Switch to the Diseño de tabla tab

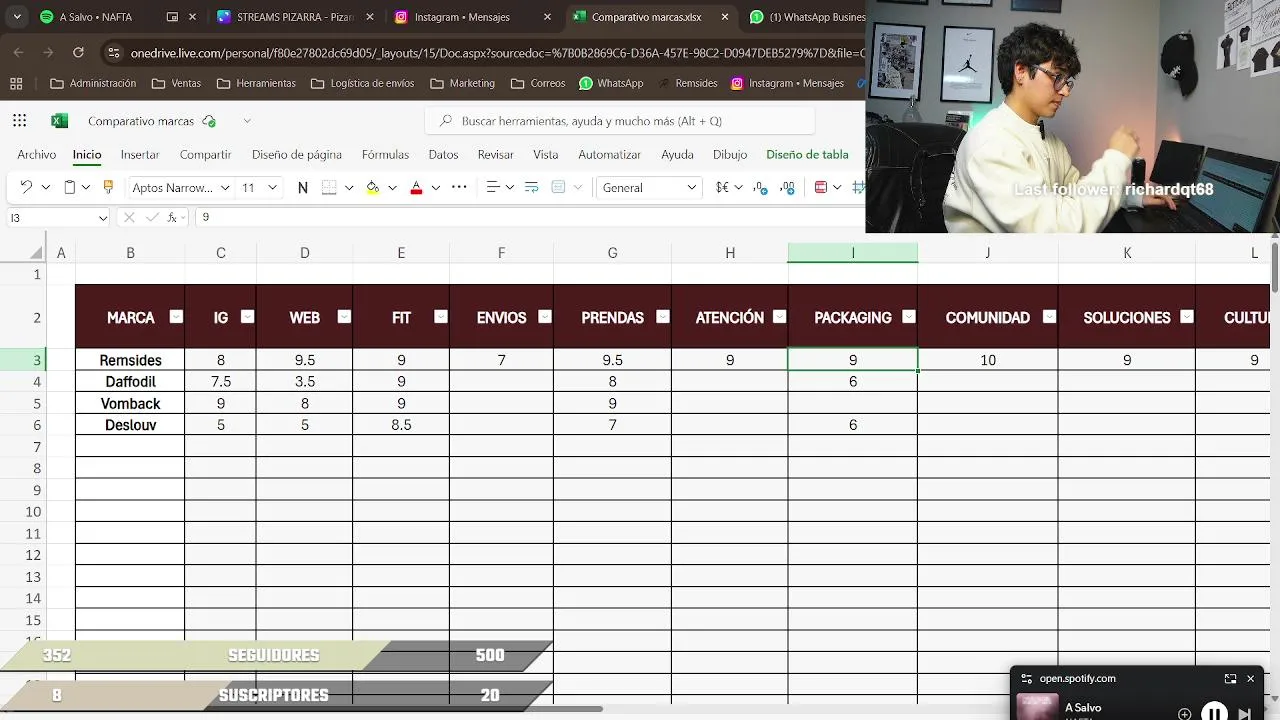click(807, 154)
